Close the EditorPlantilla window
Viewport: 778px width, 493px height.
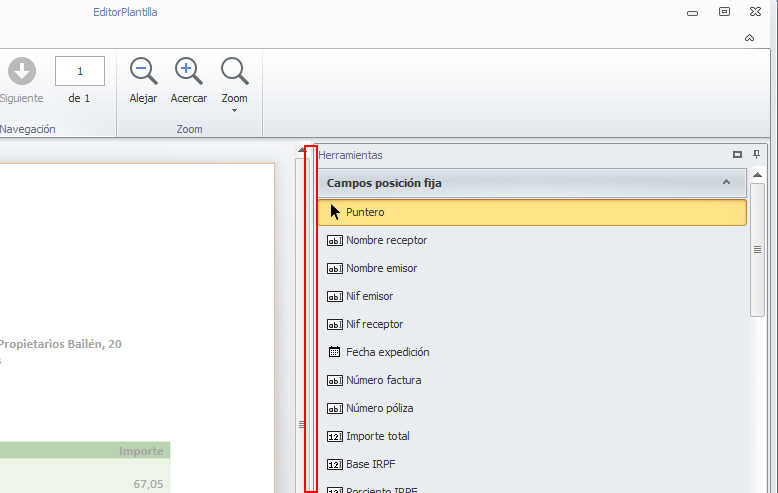pyautogui.click(x=756, y=11)
